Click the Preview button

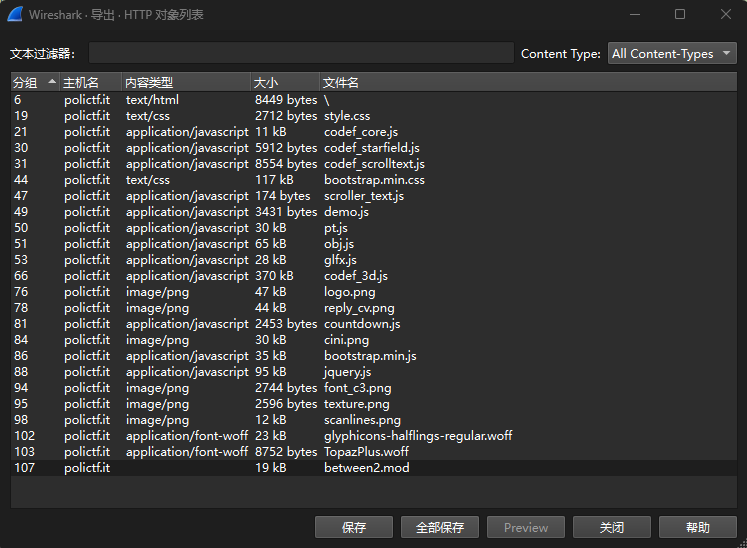(x=526, y=527)
